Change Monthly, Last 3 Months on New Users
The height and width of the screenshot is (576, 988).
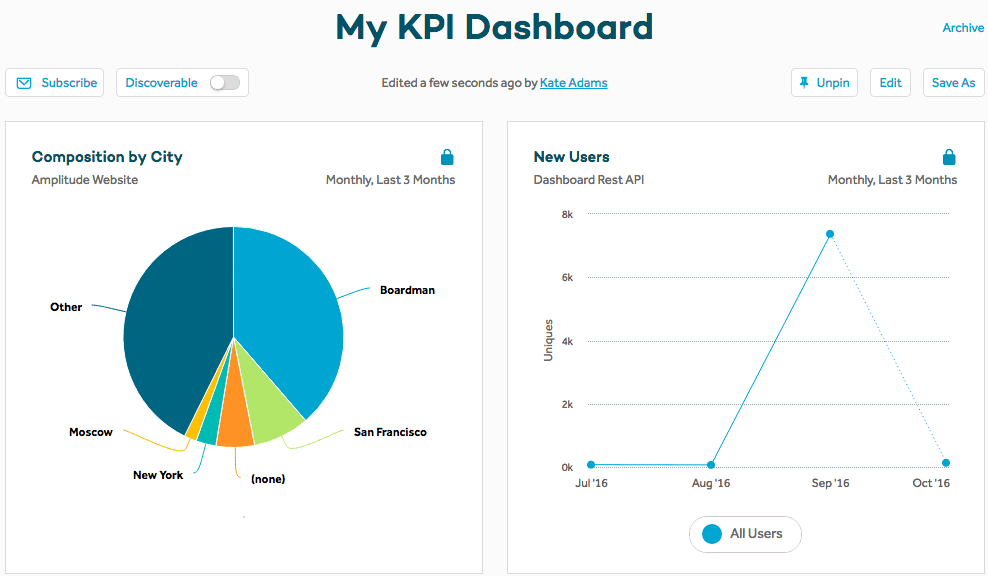coord(891,180)
